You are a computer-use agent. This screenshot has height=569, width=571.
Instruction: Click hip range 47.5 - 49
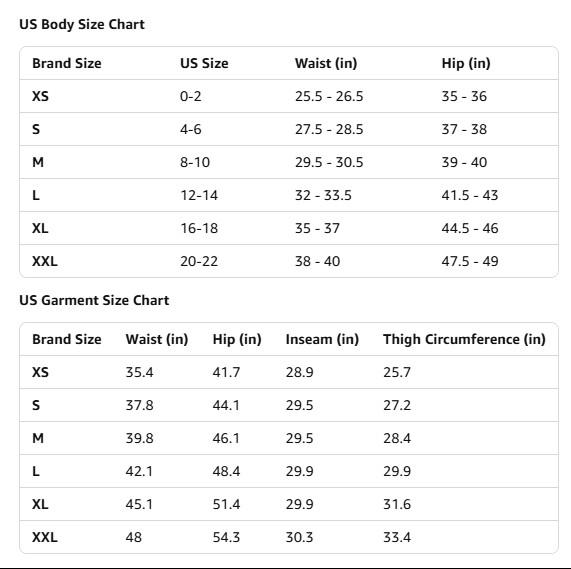470,261
